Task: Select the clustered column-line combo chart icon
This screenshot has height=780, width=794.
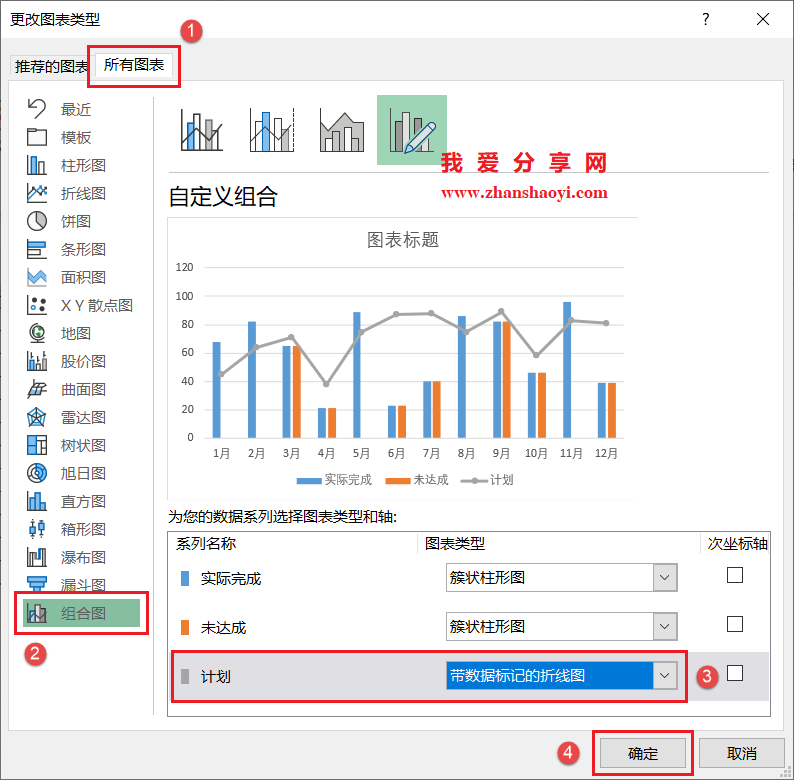Action: [x=202, y=130]
